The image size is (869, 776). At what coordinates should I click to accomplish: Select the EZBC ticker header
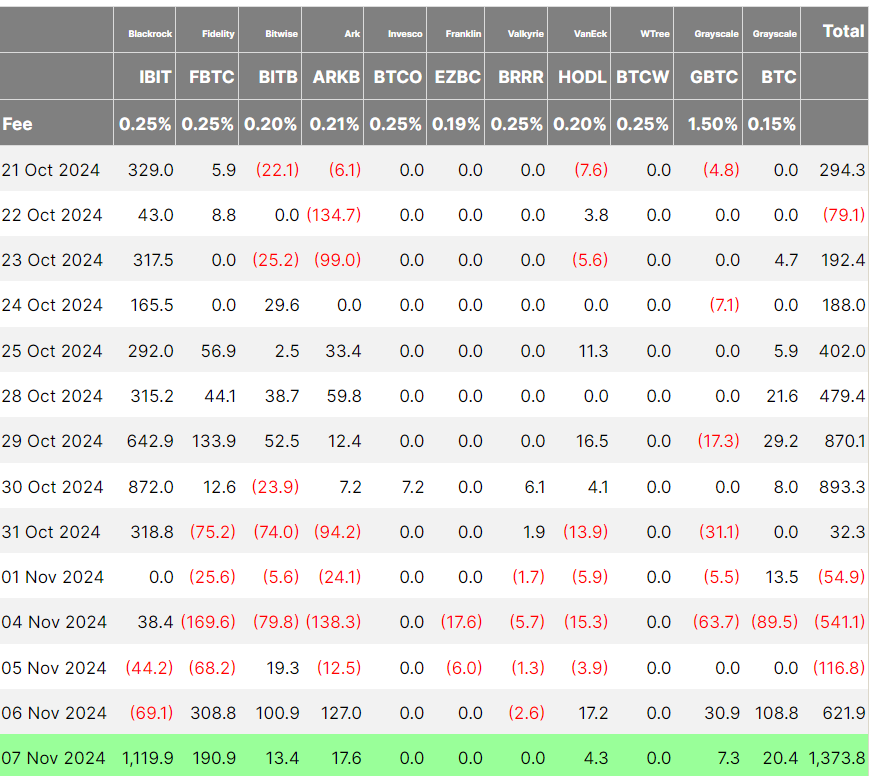pyautogui.click(x=458, y=76)
